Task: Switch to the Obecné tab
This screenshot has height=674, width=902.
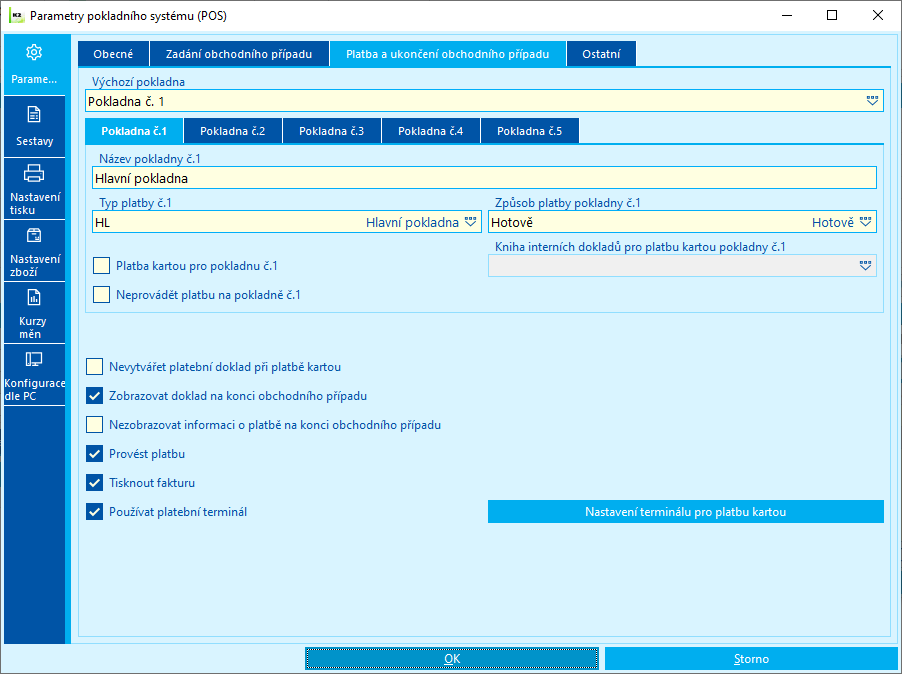Action: pyautogui.click(x=113, y=54)
